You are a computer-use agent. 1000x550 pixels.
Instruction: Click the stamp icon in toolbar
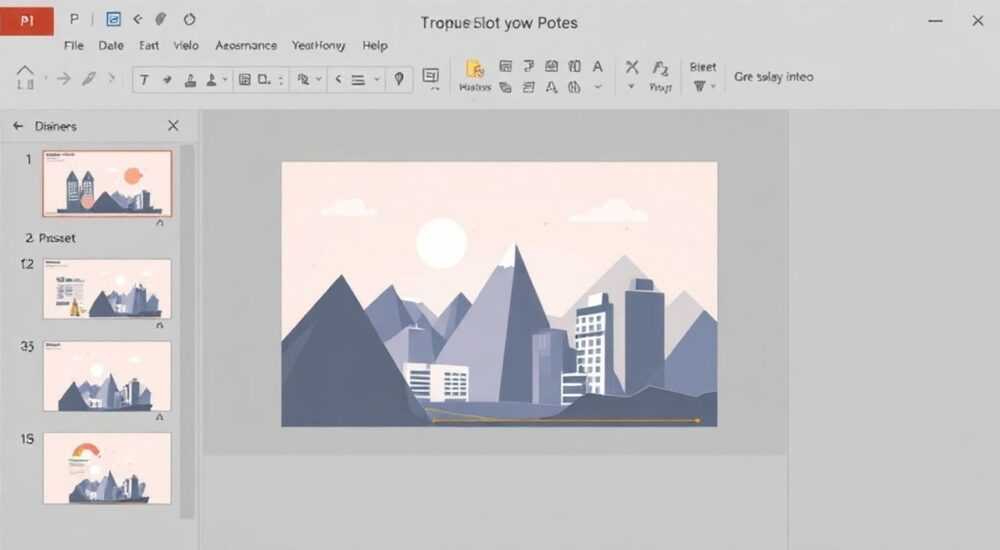[190, 80]
